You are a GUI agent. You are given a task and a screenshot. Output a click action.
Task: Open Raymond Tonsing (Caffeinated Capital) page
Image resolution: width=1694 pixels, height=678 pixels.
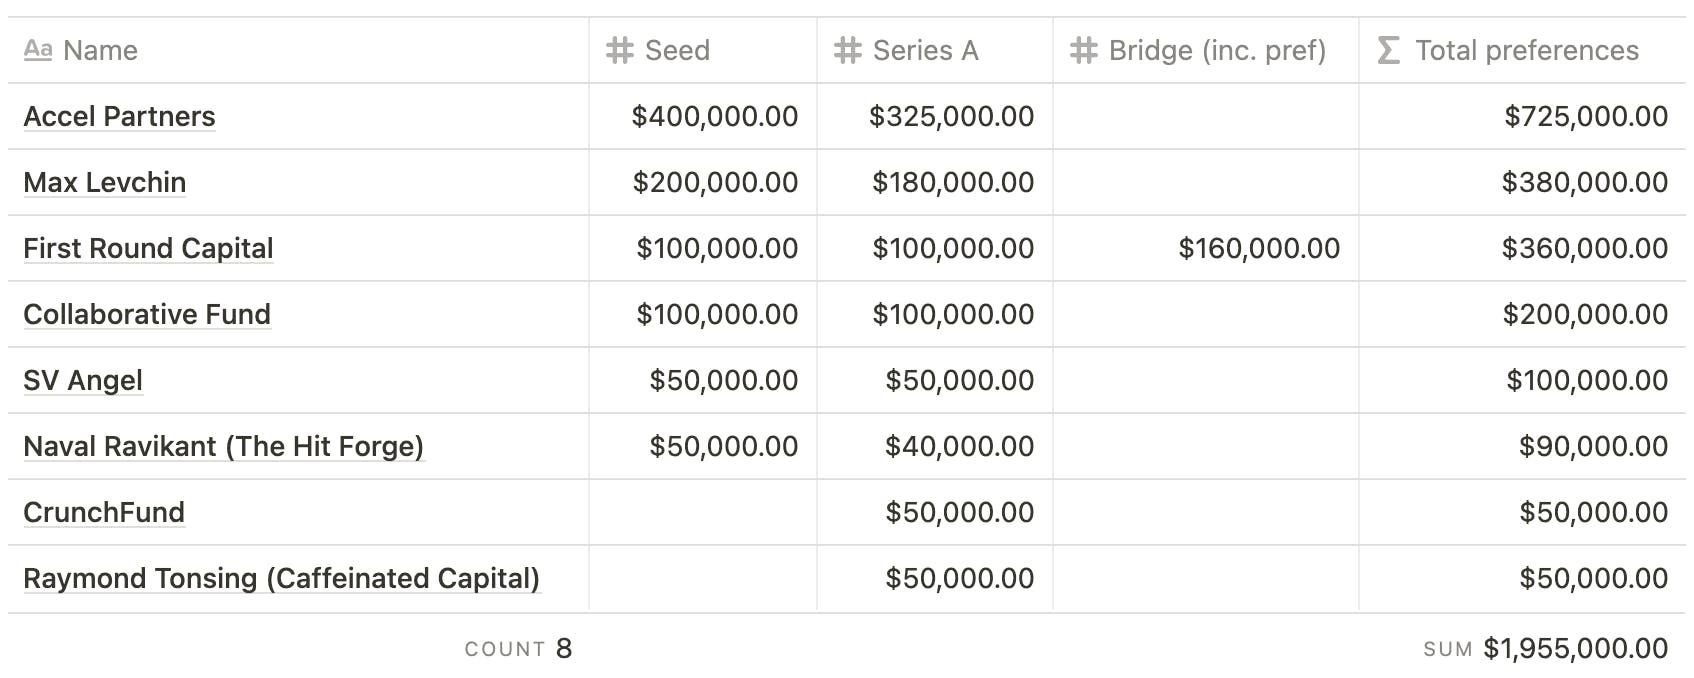(x=281, y=579)
